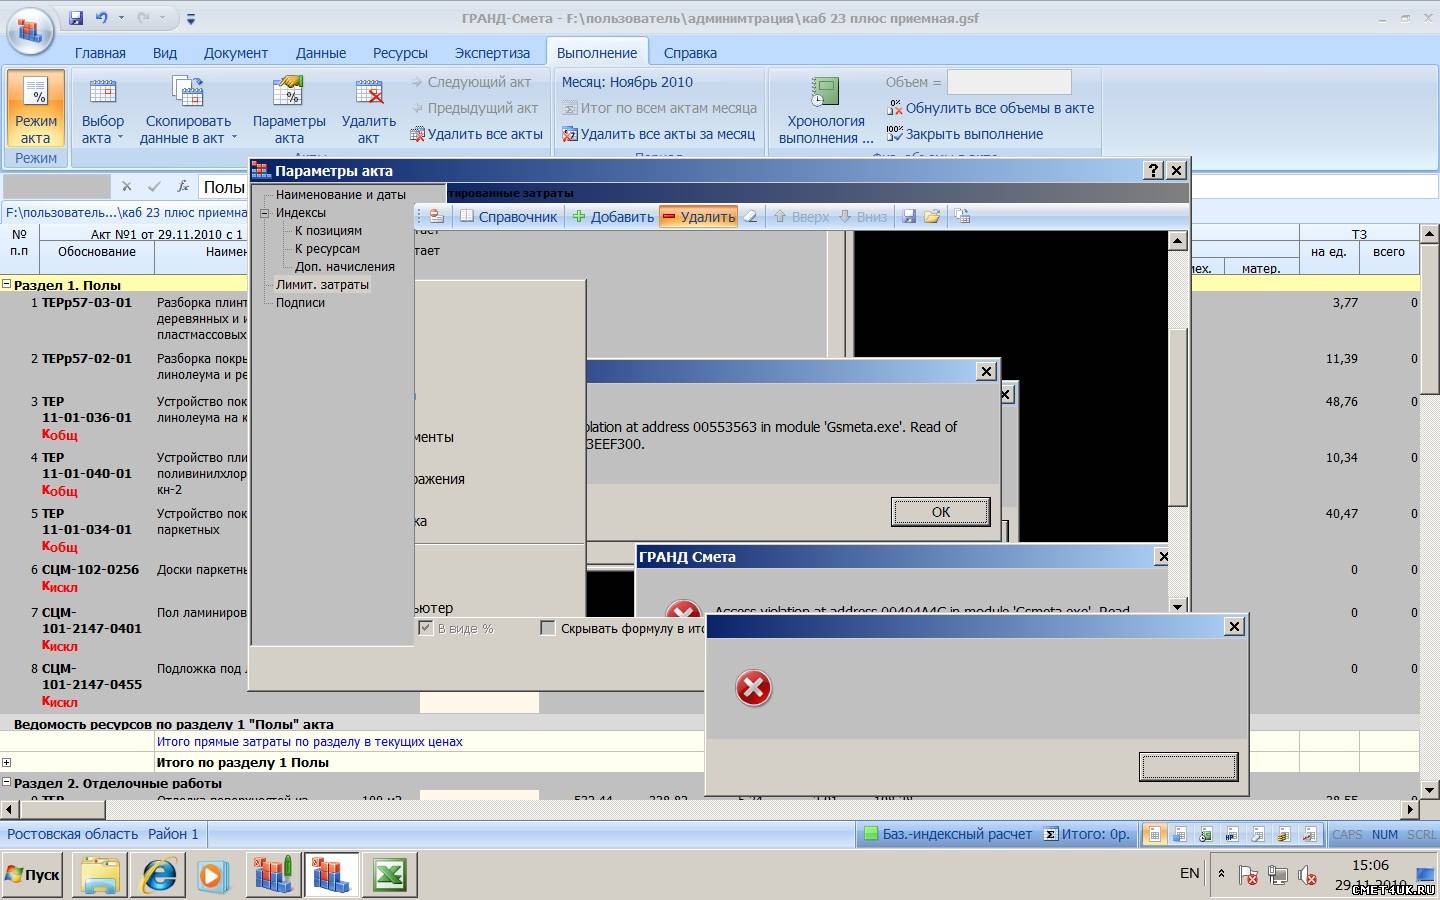Click the blank button in the front error dialog
The image size is (1440, 900).
[1188, 767]
